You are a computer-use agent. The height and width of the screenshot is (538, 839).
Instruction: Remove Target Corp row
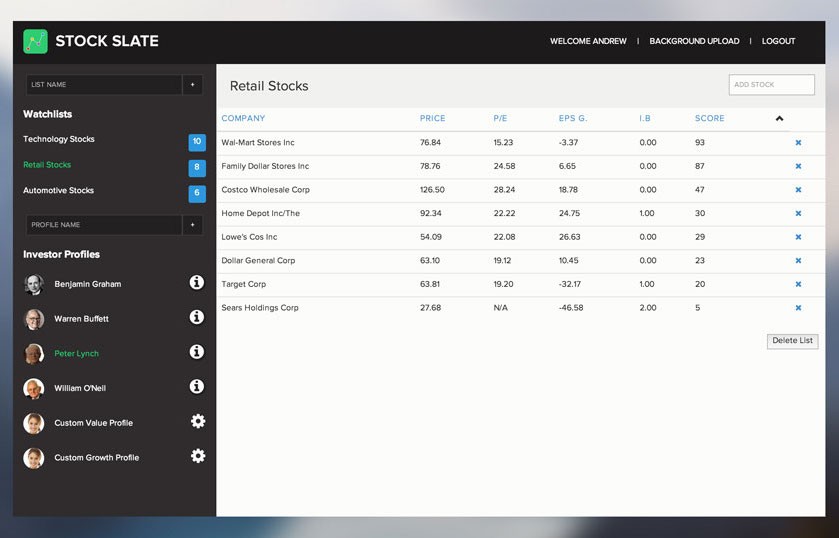click(x=798, y=284)
